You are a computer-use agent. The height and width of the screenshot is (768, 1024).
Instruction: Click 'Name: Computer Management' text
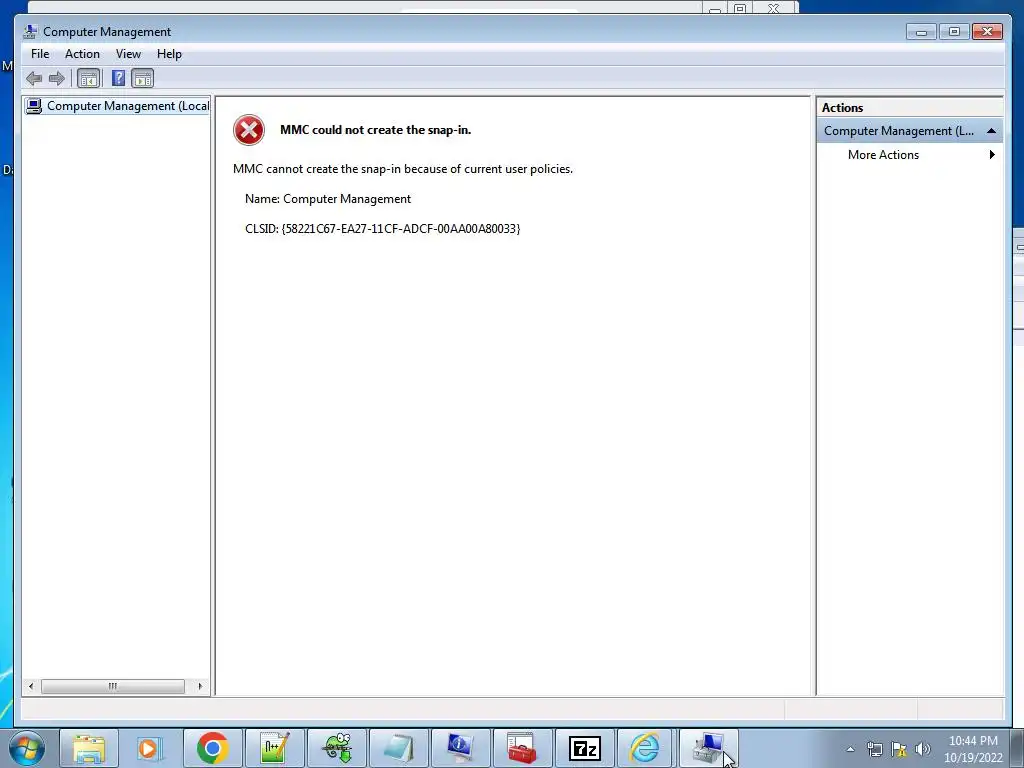(x=328, y=199)
